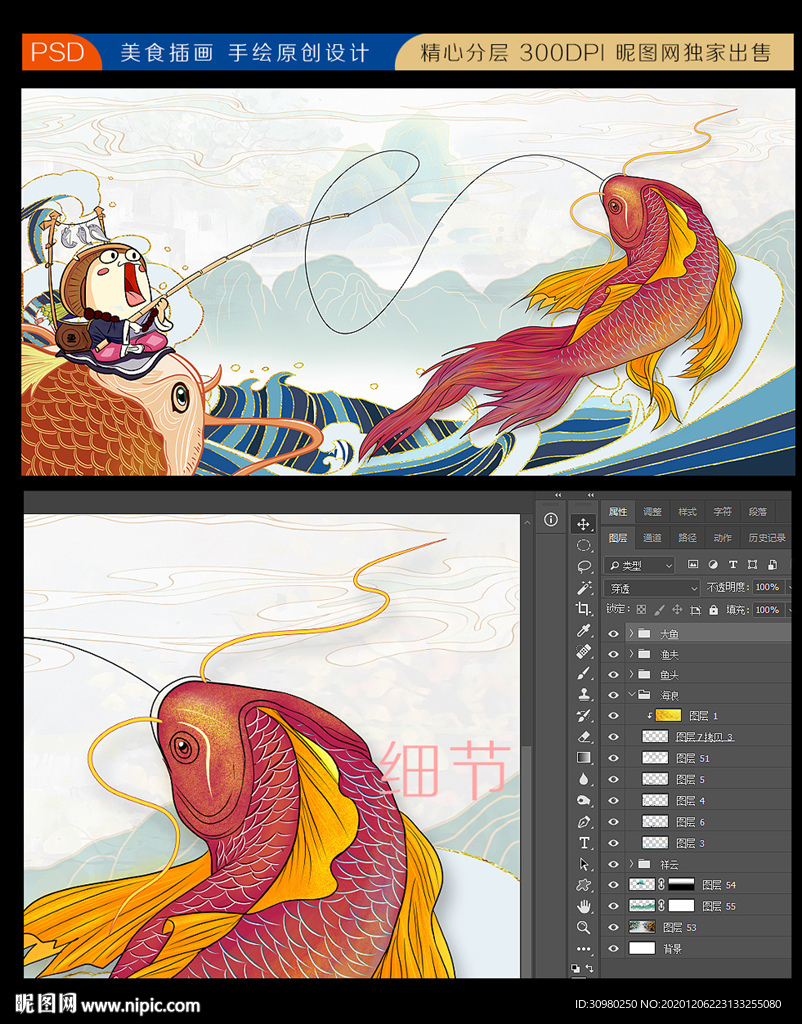Viewport: 802px width, 1024px height.
Task: Activate the Zoom magnifier tool
Action: click(584, 927)
